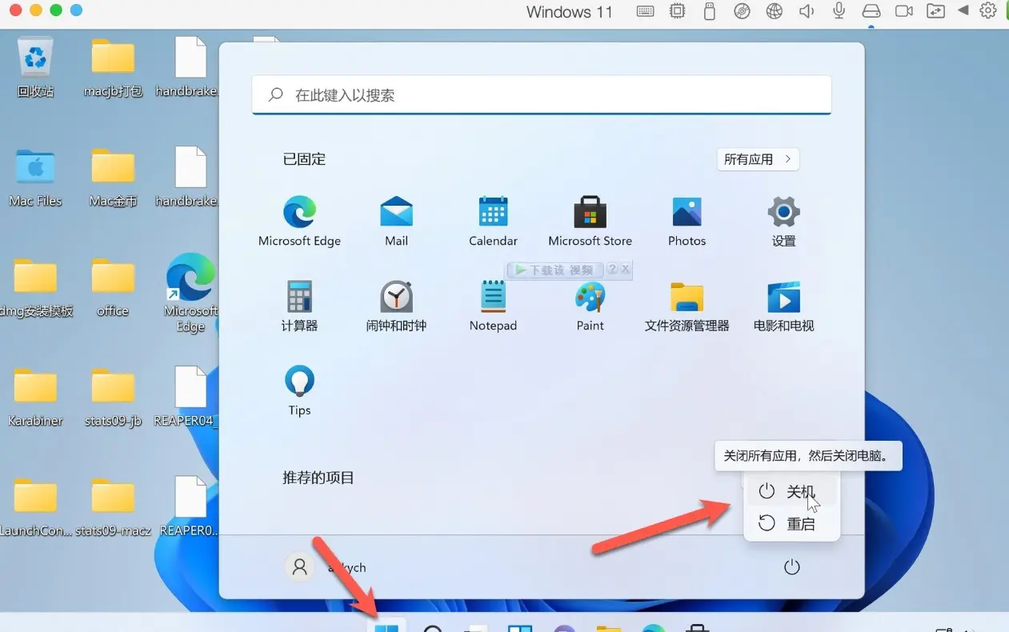This screenshot has height=632, width=1009.
Task: Click the 推荐的项目 recommended heading
Action: pos(318,478)
